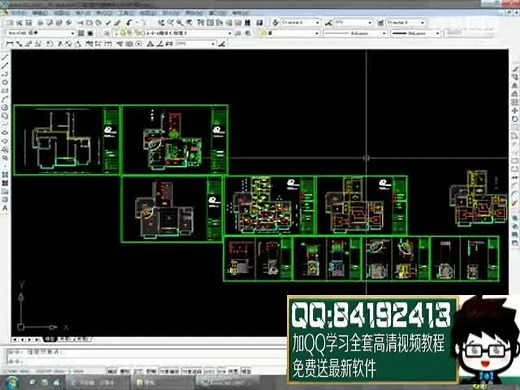This screenshot has width=520, height=390.
Task: Toggle 对象捕捉 (Object Snap)
Action: pyautogui.click(x=169, y=371)
